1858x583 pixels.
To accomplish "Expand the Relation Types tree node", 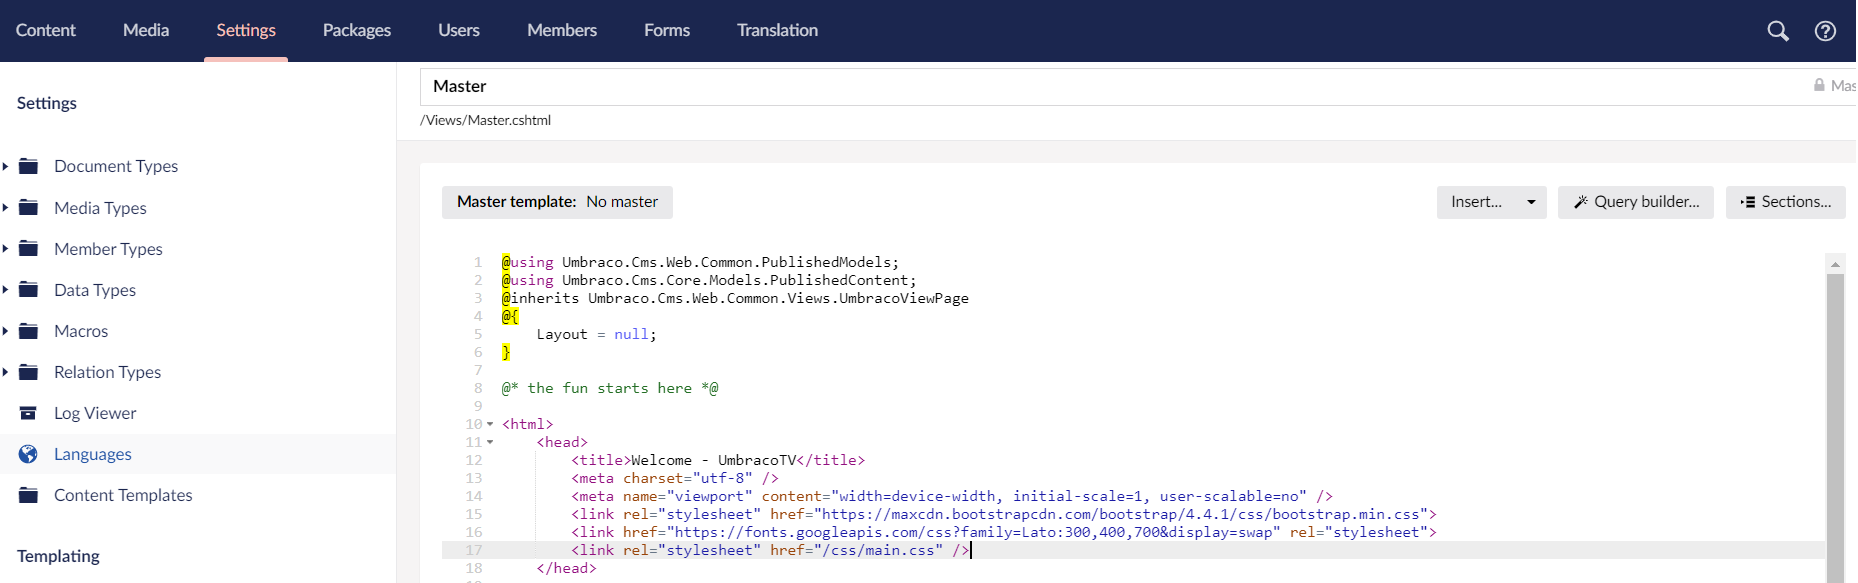I will [5, 372].
